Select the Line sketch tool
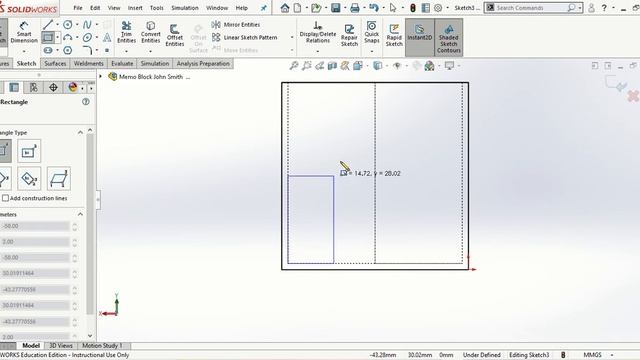This screenshot has width=640, height=360. (x=48, y=24)
